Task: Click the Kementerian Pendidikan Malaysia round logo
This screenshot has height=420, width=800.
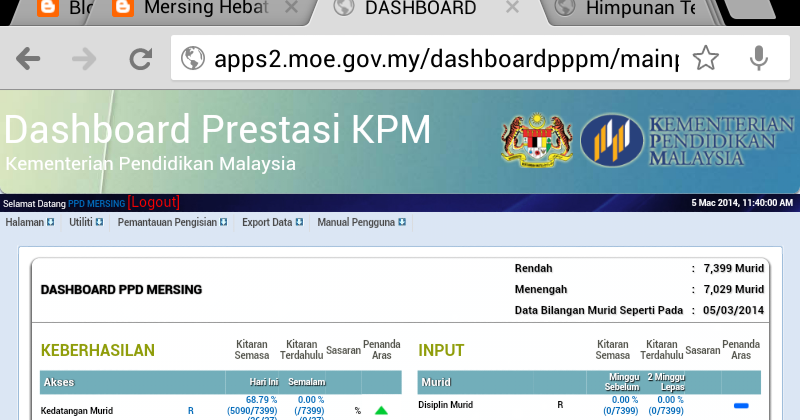Action: pyautogui.click(x=612, y=140)
